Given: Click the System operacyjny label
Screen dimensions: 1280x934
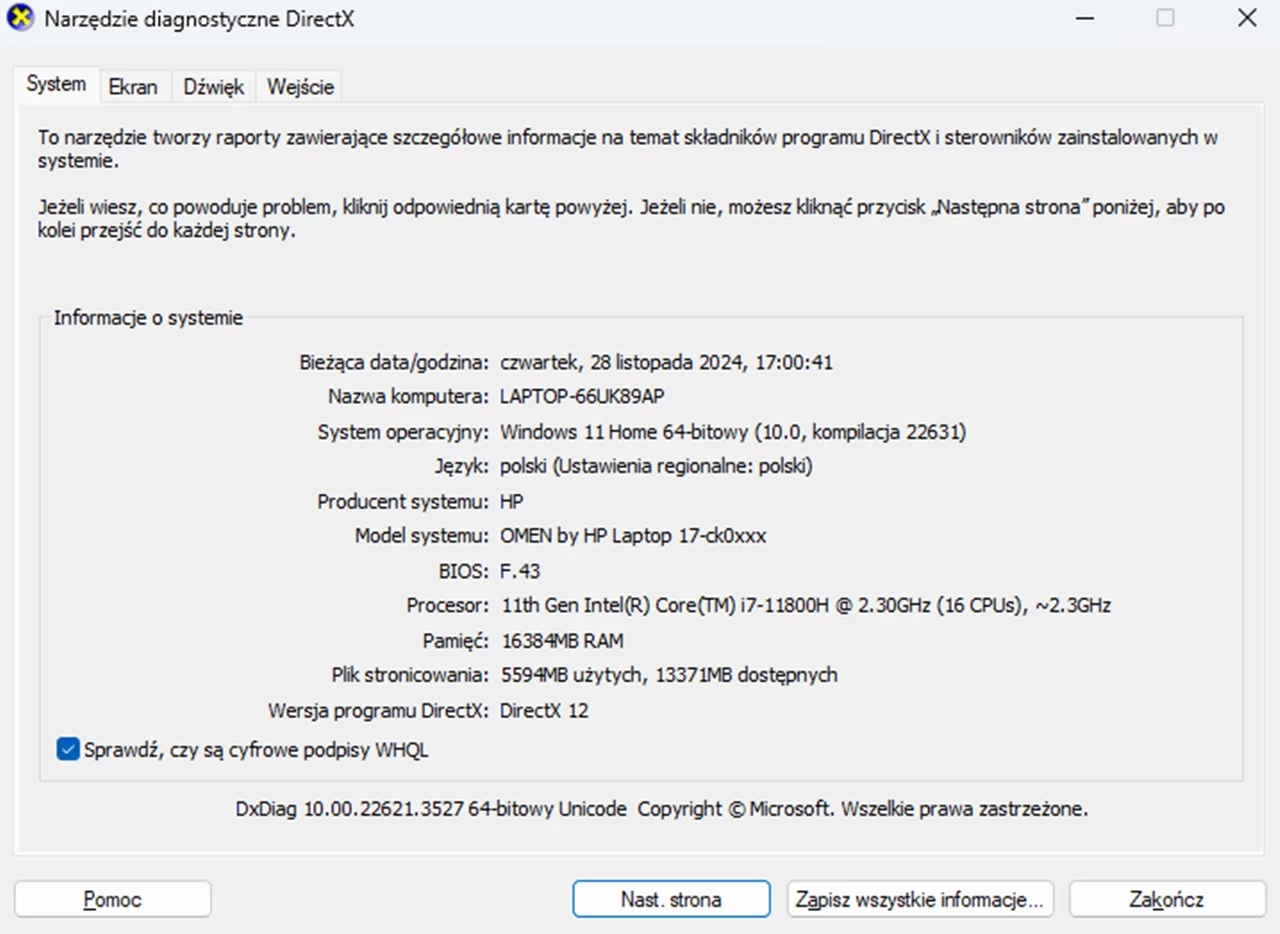Looking at the screenshot, I should pyautogui.click(x=403, y=432).
